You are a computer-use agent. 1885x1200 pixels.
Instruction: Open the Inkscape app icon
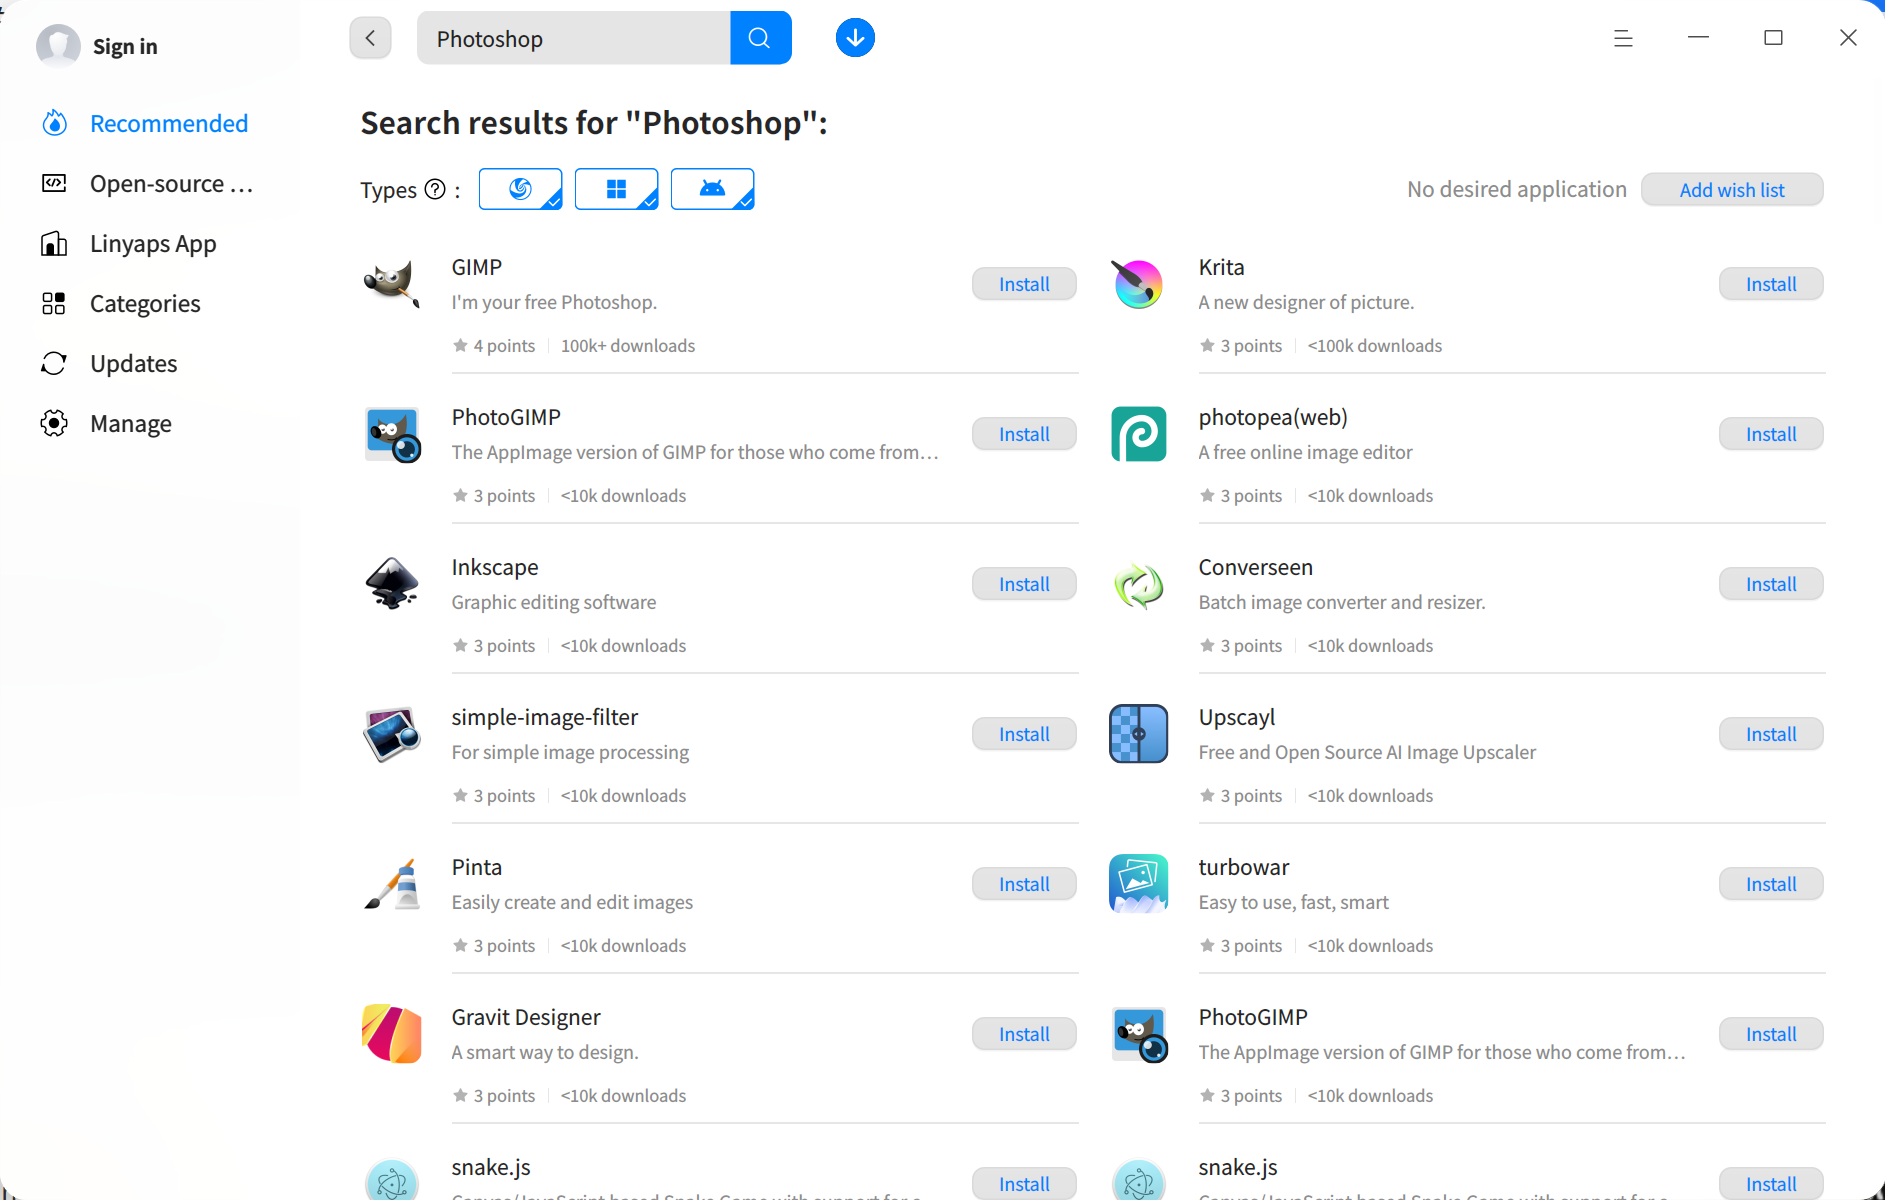coord(392,584)
